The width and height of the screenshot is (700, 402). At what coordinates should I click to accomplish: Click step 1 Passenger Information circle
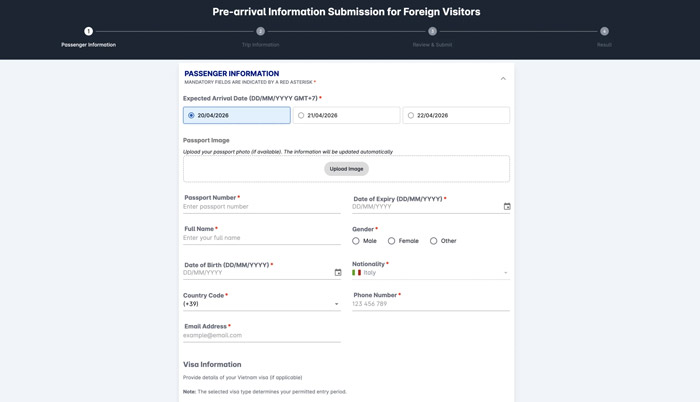click(x=88, y=31)
